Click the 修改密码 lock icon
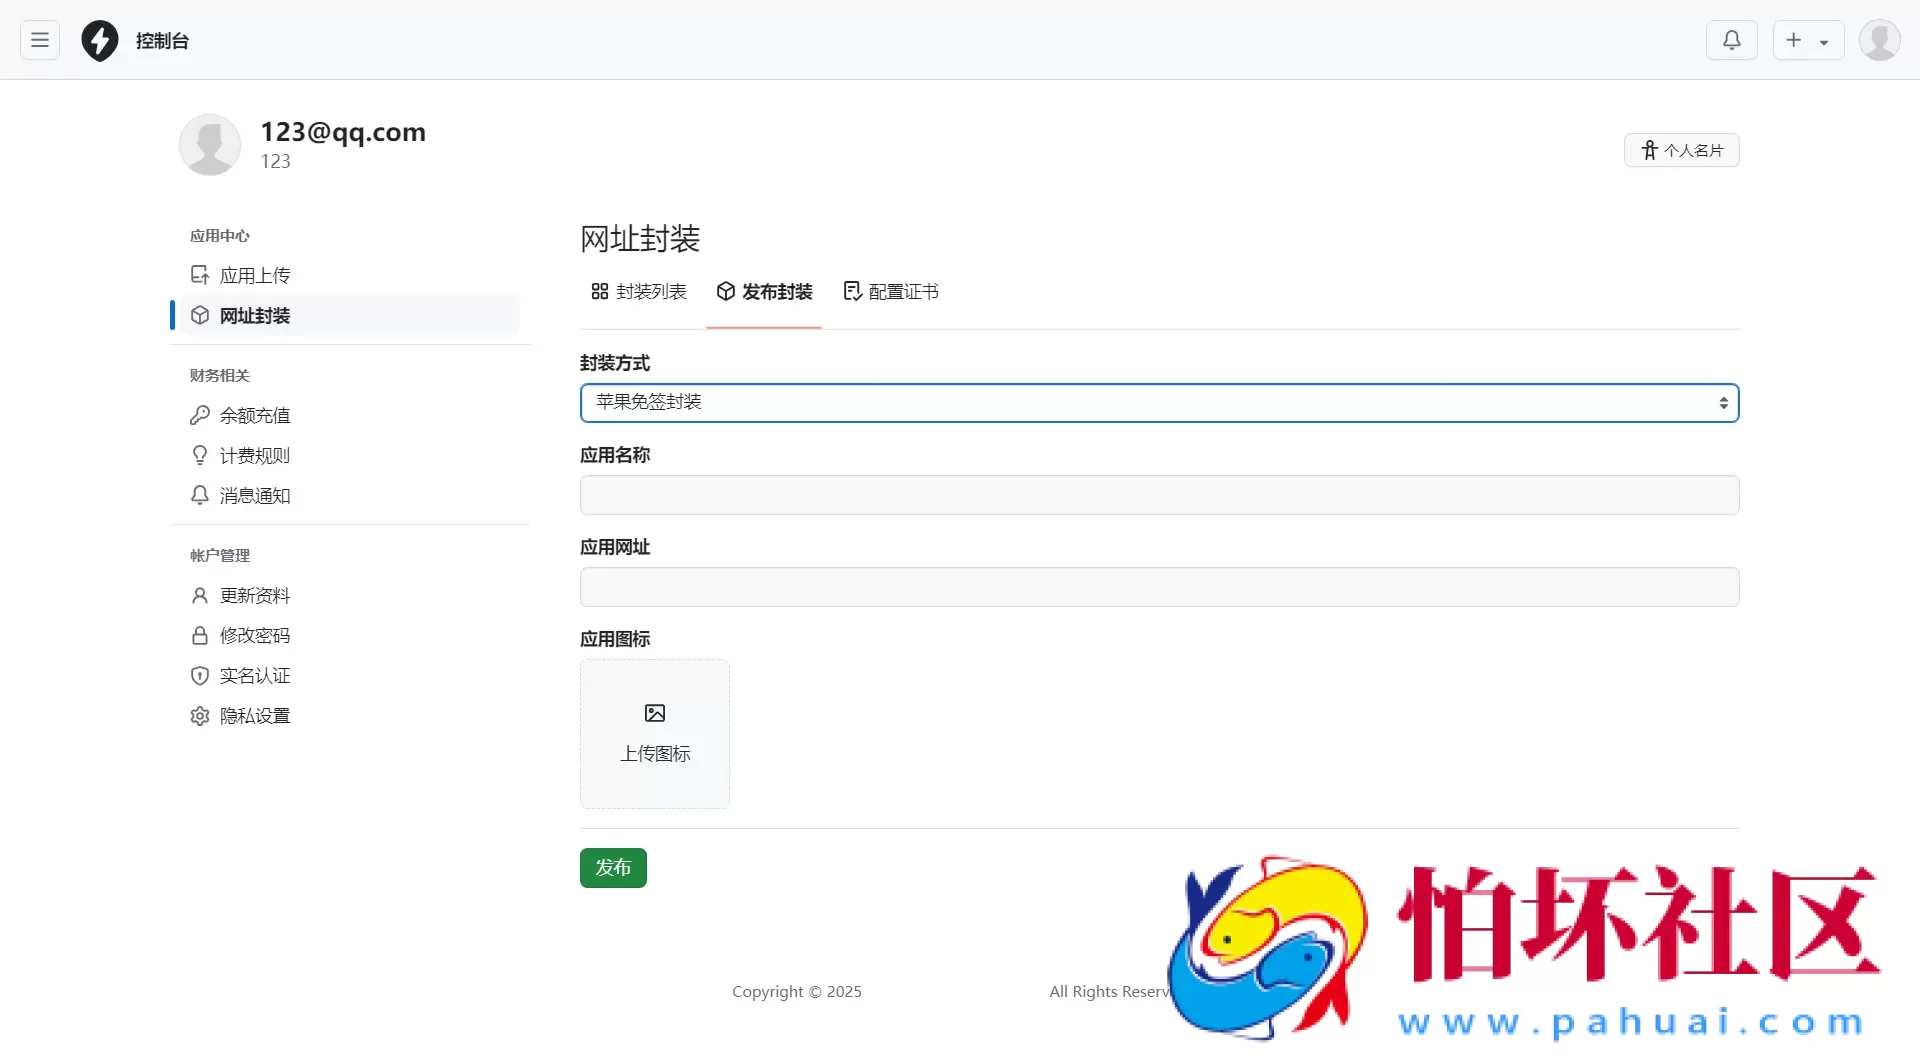The image size is (1920, 1063). pos(200,635)
